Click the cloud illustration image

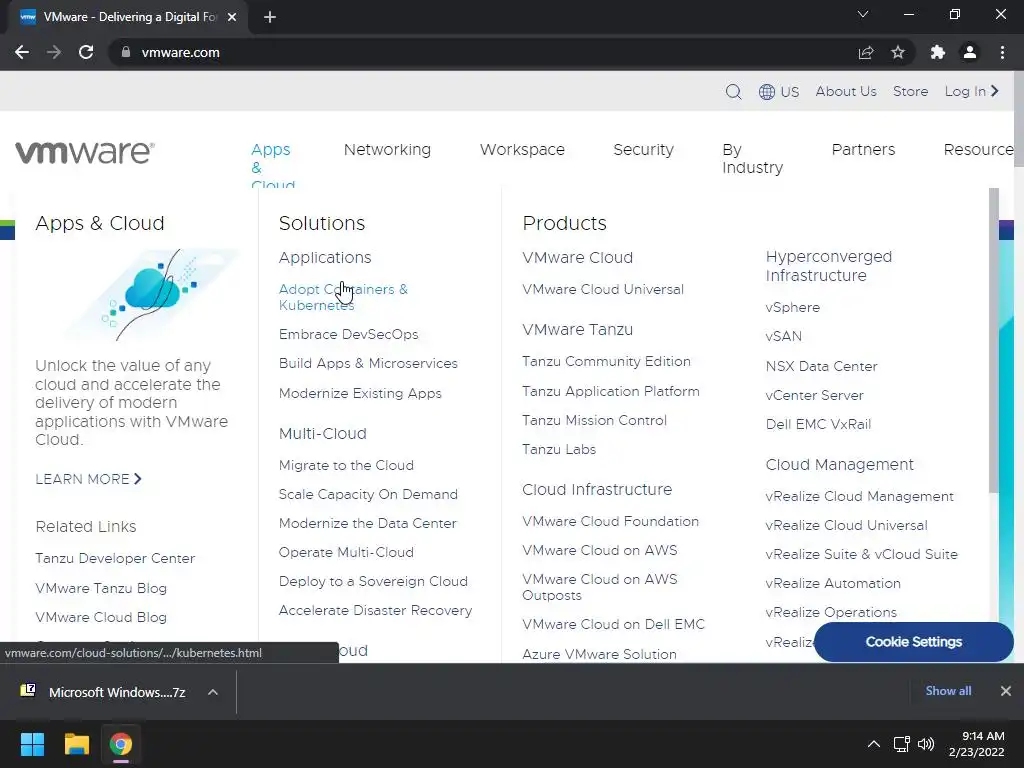coord(152,295)
